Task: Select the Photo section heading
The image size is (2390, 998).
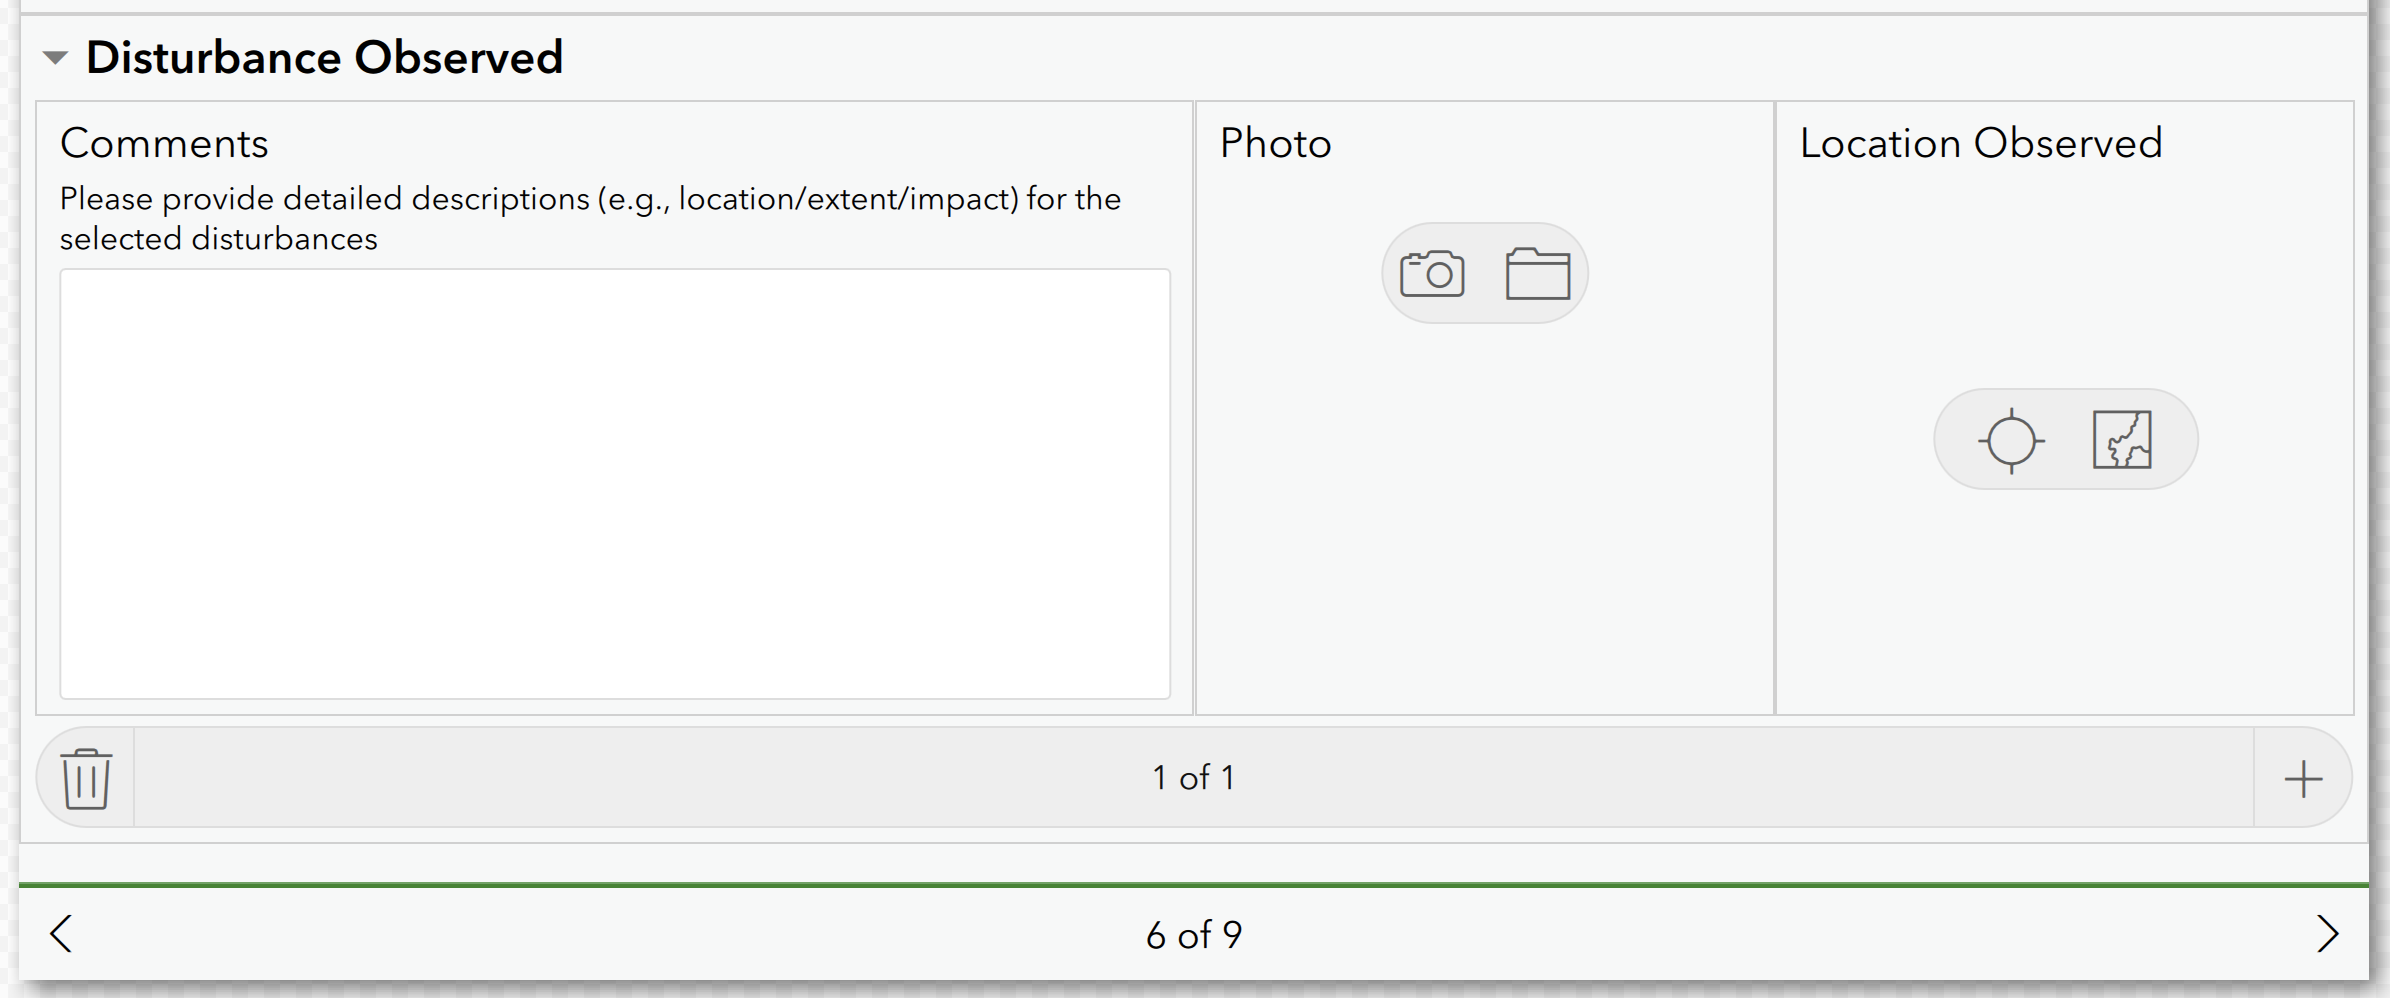Action: point(1275,143)
